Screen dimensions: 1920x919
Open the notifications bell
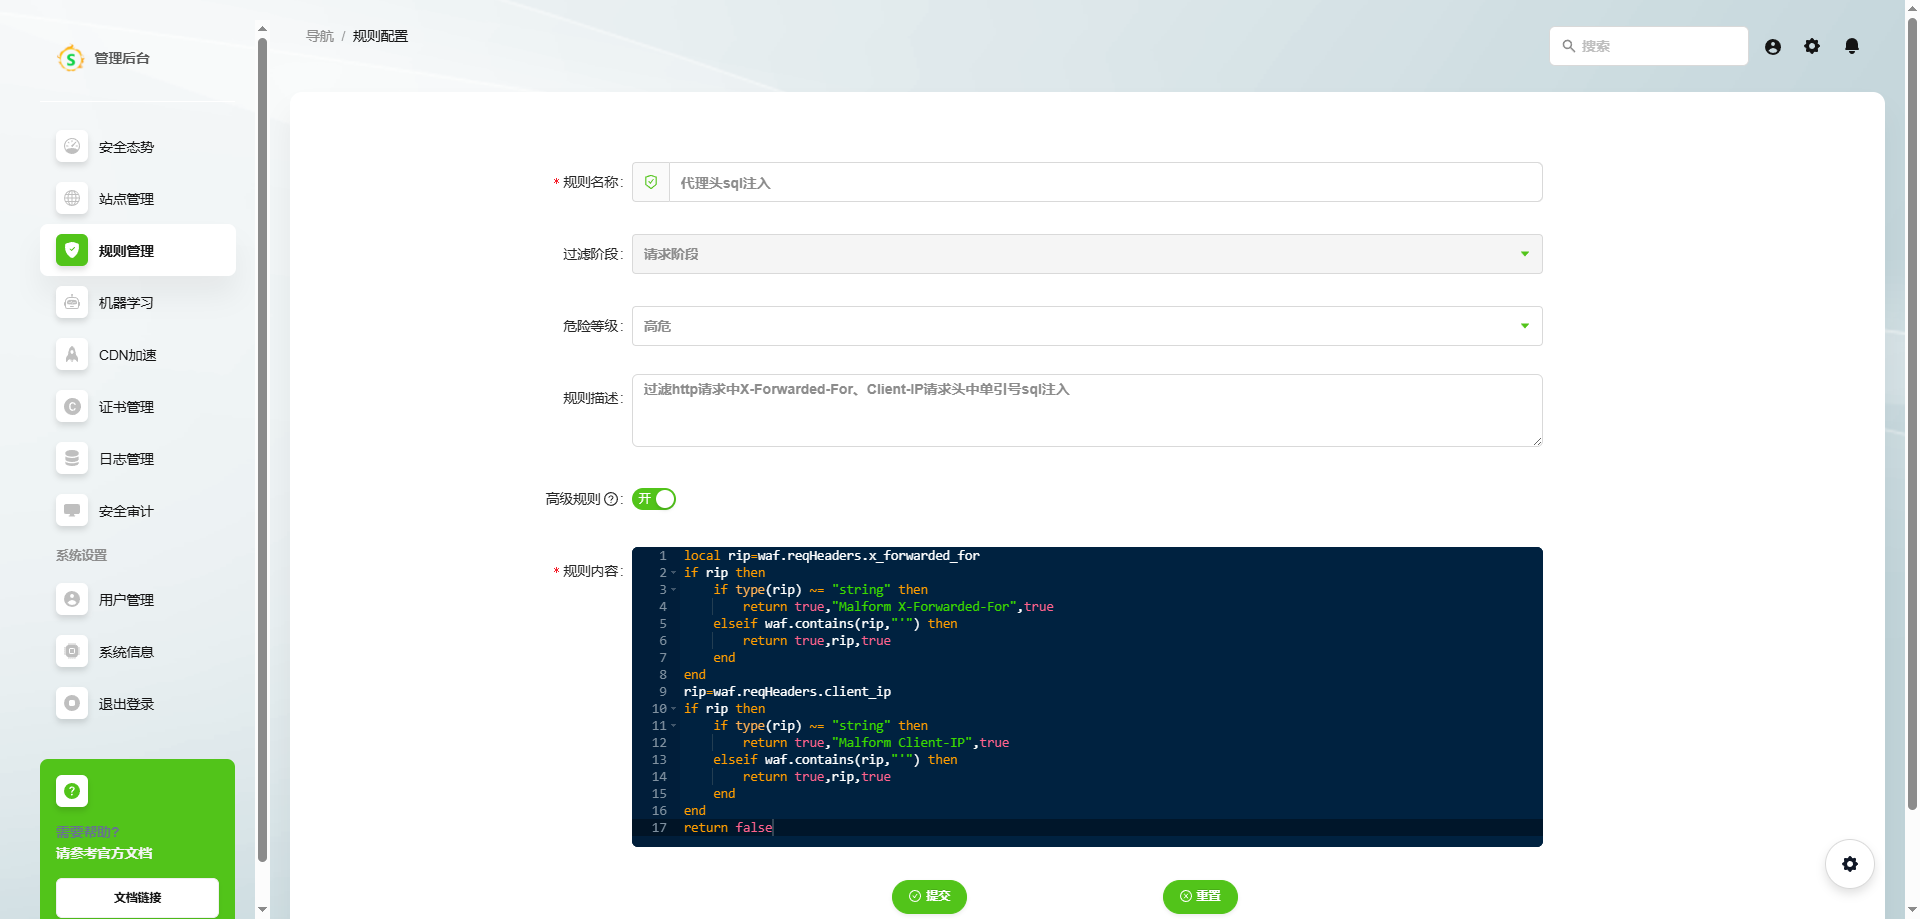tap(1851, 46)
